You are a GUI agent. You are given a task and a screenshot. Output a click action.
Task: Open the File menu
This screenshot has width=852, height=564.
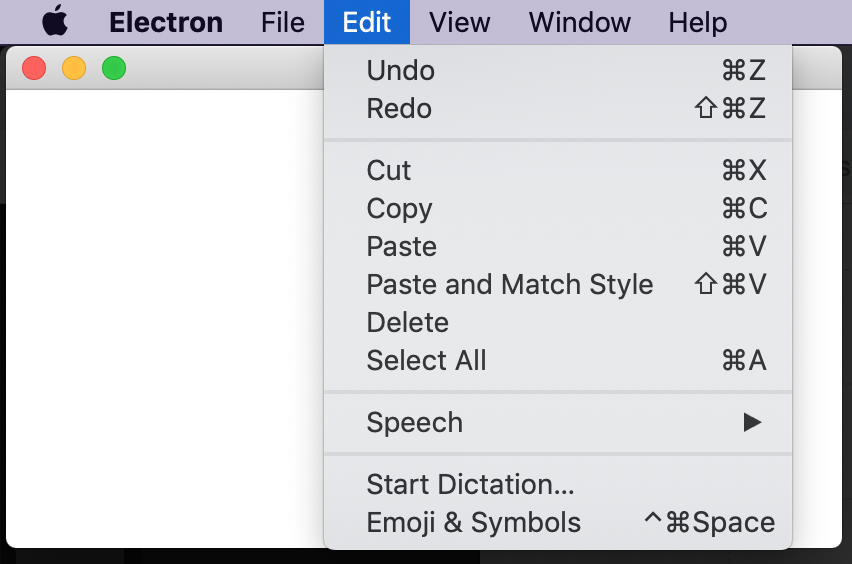(283, 22)
